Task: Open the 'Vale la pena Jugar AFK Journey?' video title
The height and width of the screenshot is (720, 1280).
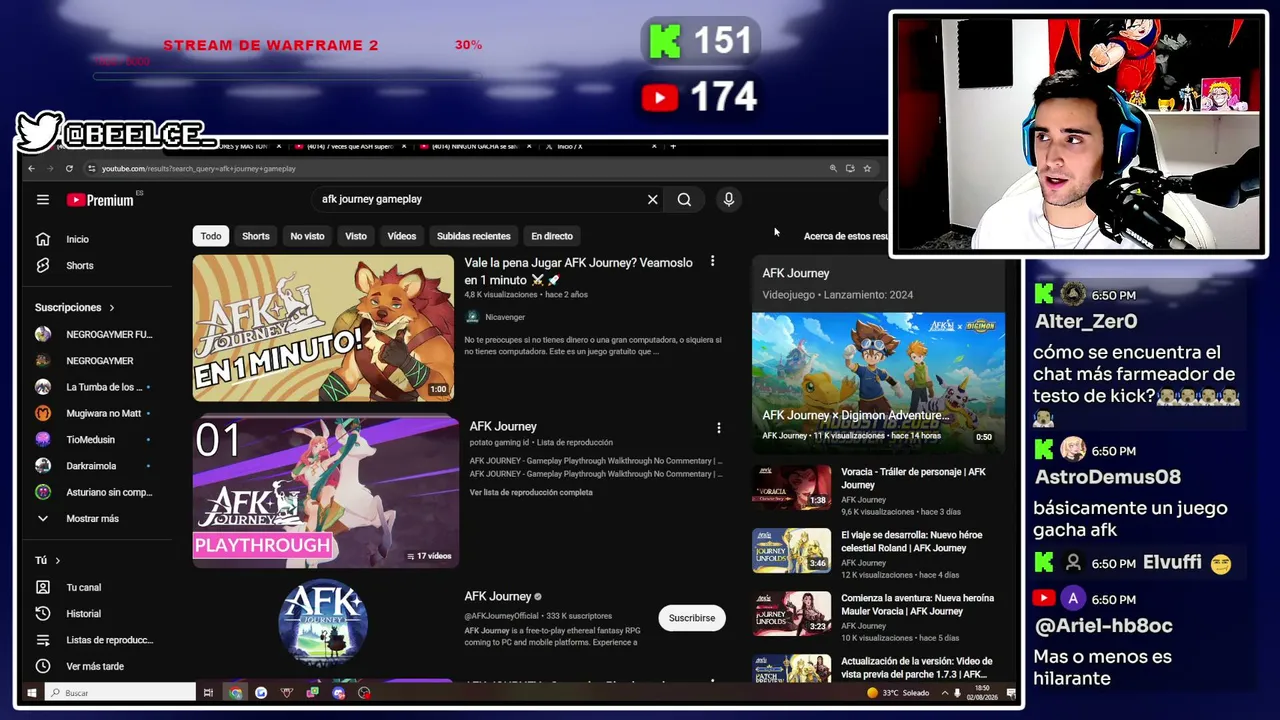Action: tap(579, 271)
